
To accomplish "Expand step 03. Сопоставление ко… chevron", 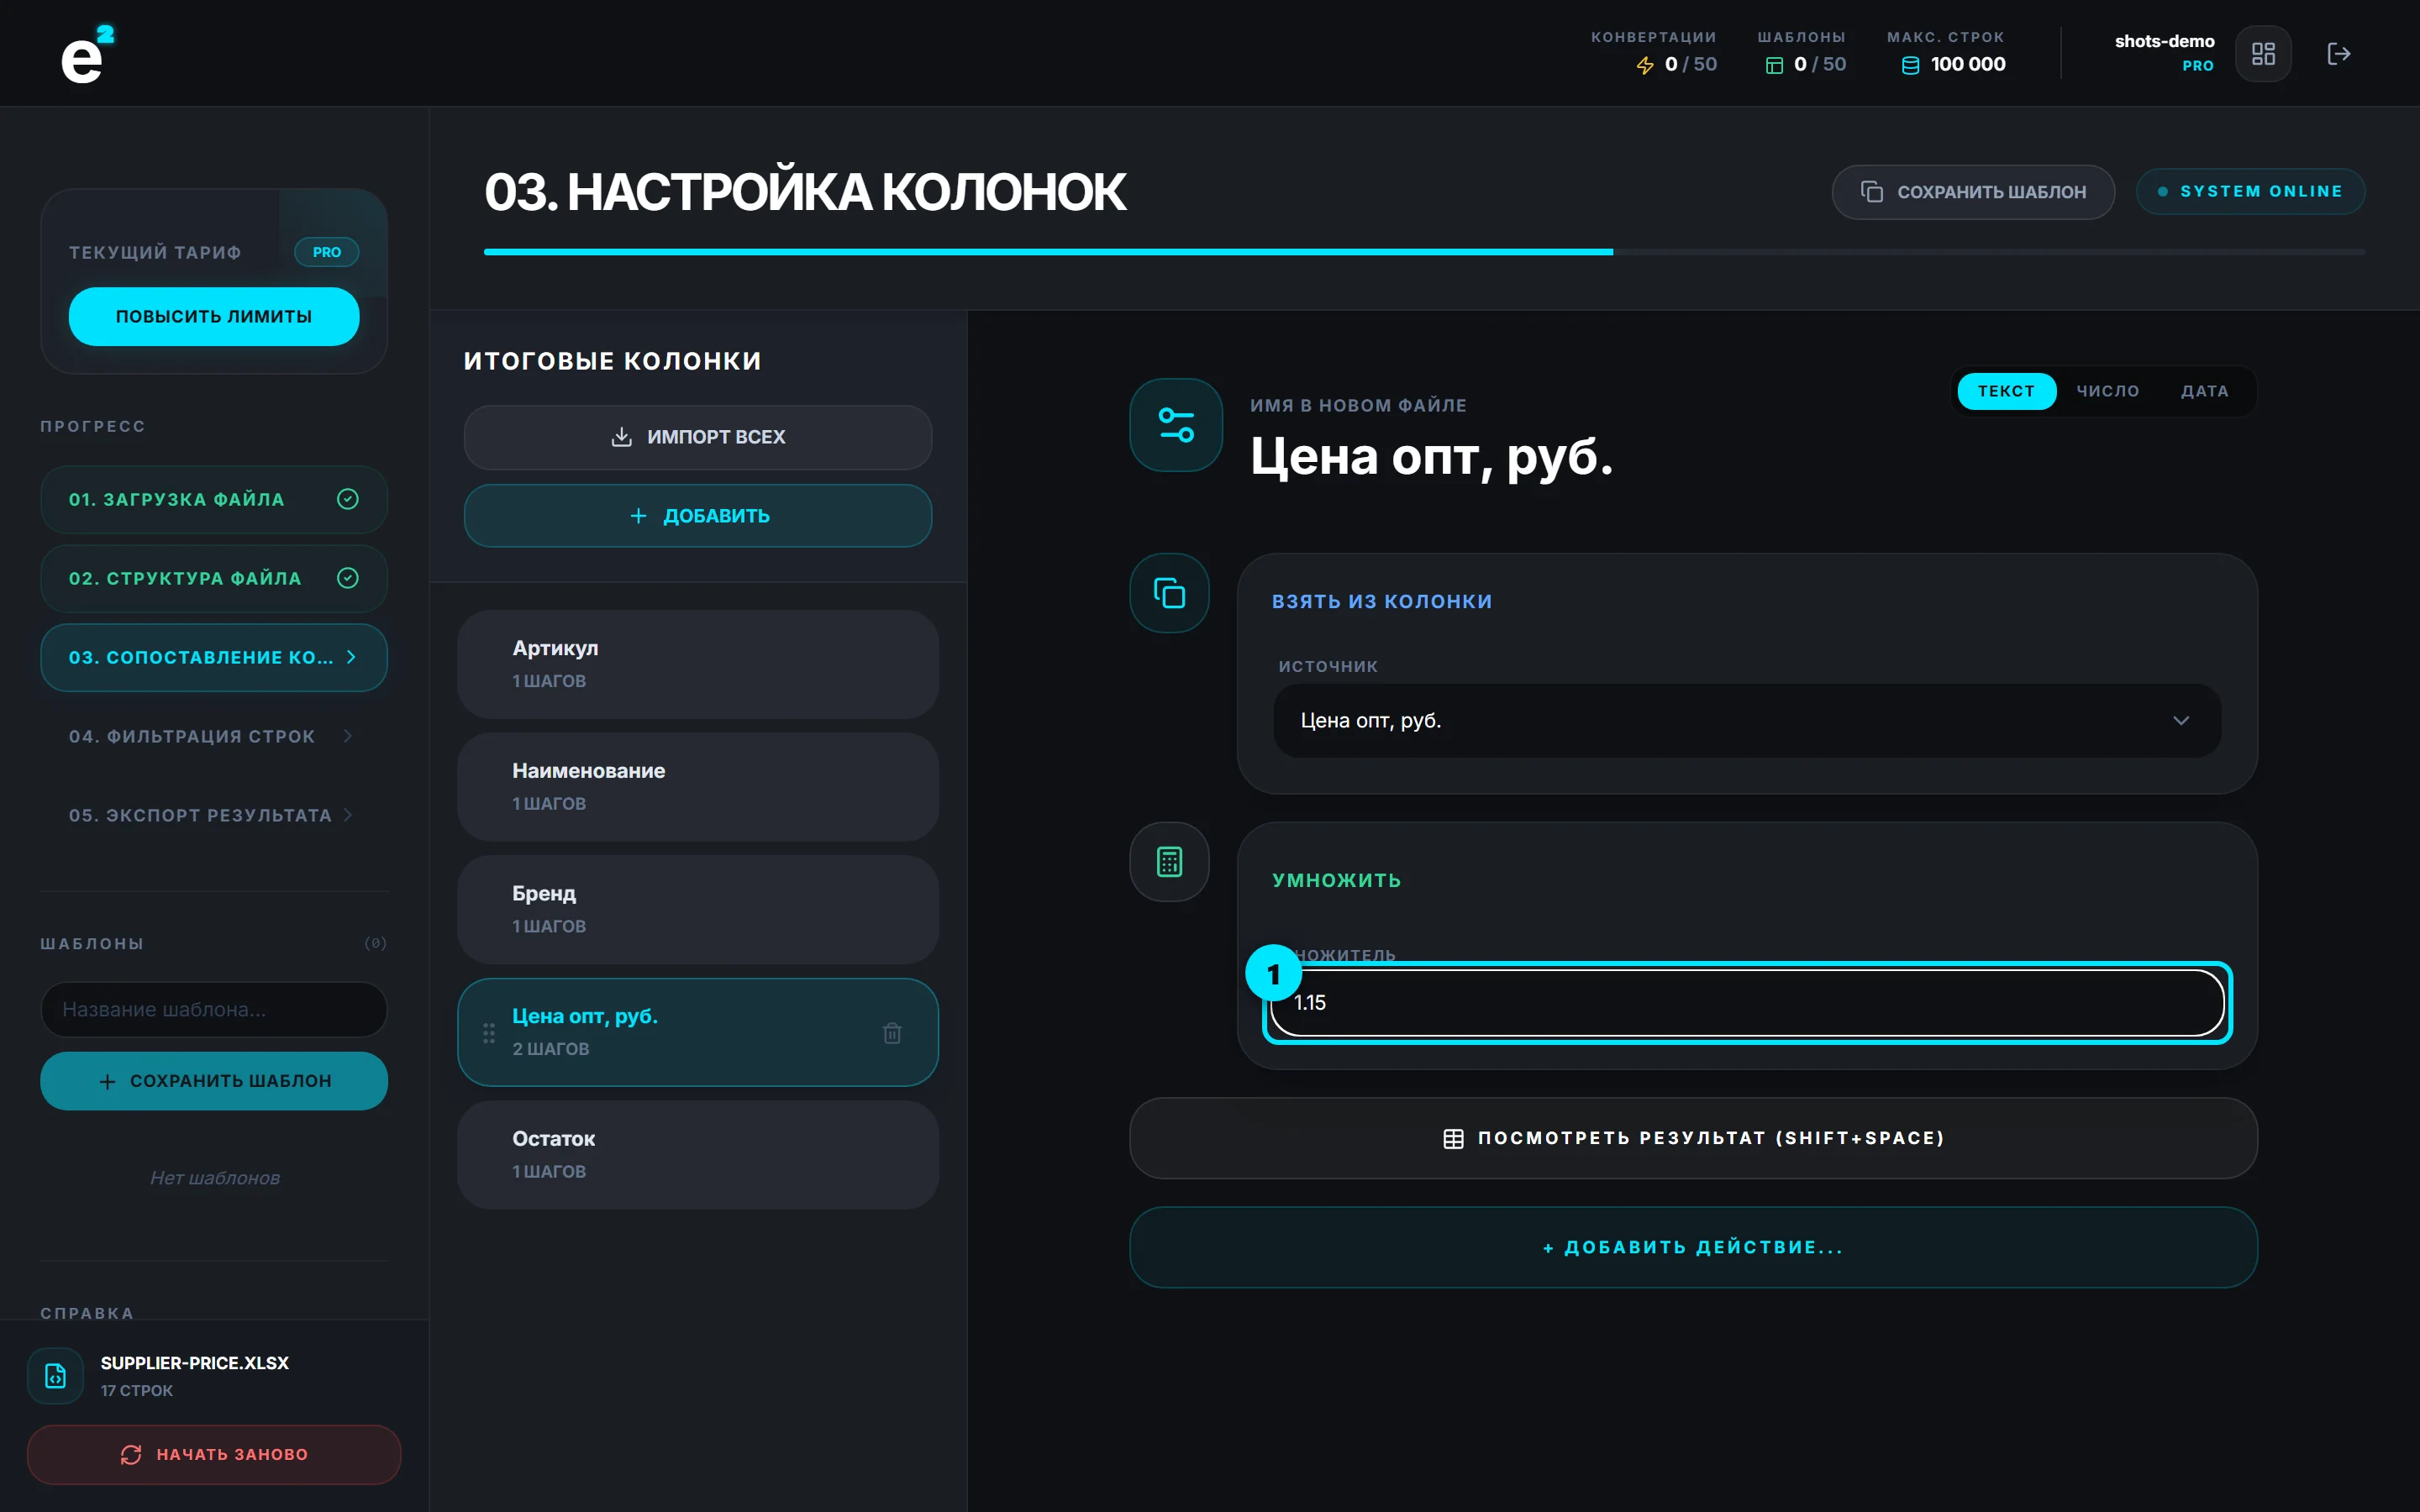I will [x=351, y=657].
